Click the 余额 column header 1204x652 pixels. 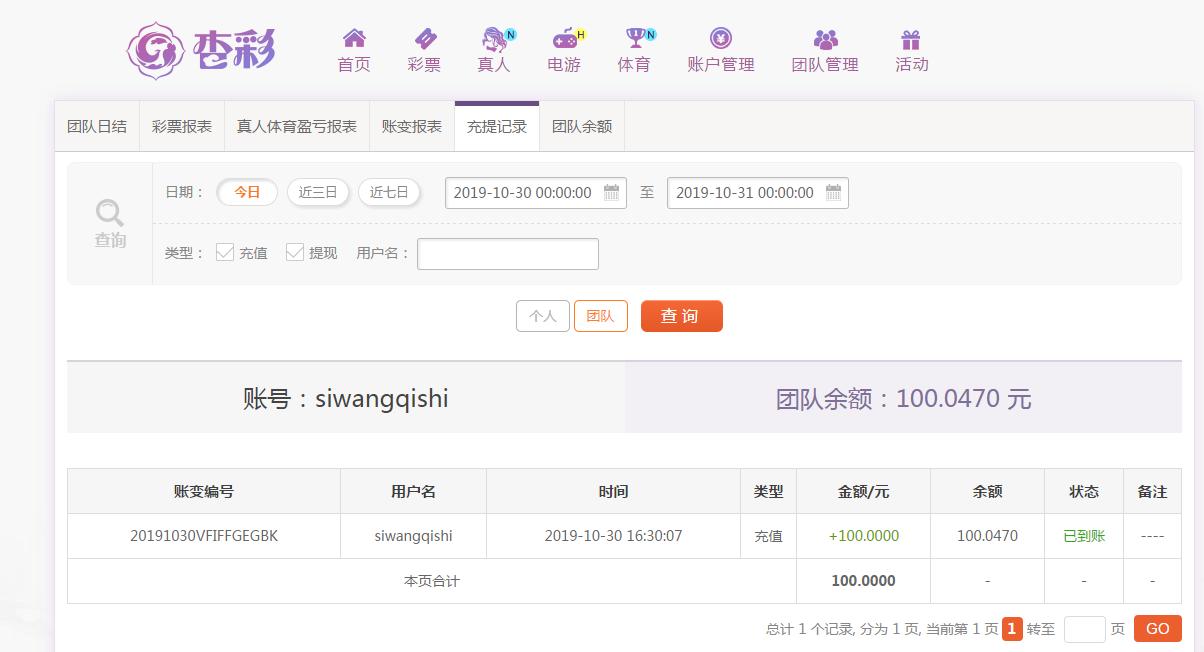tap(987, 491)
